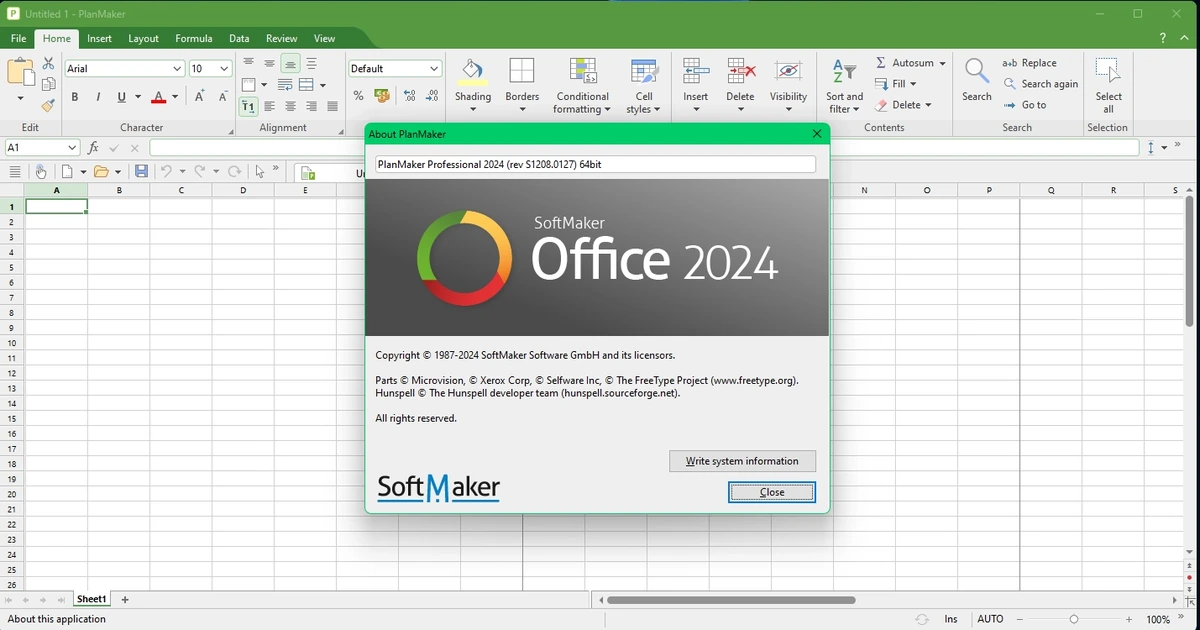1200x630 pixels.
Task: Click Search again button
Action: 1041,84
